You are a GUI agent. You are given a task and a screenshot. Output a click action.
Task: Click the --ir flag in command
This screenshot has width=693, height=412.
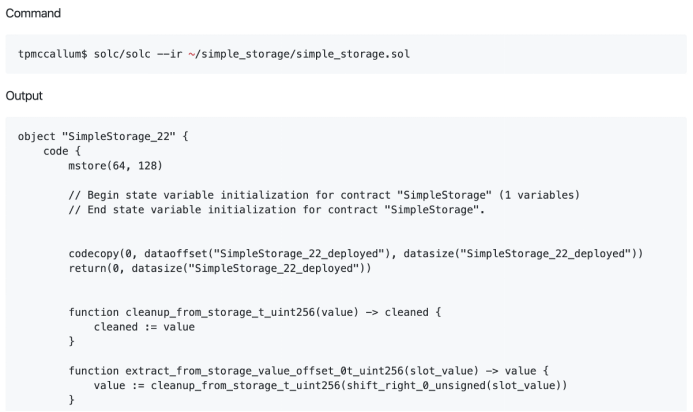point(170,54)
